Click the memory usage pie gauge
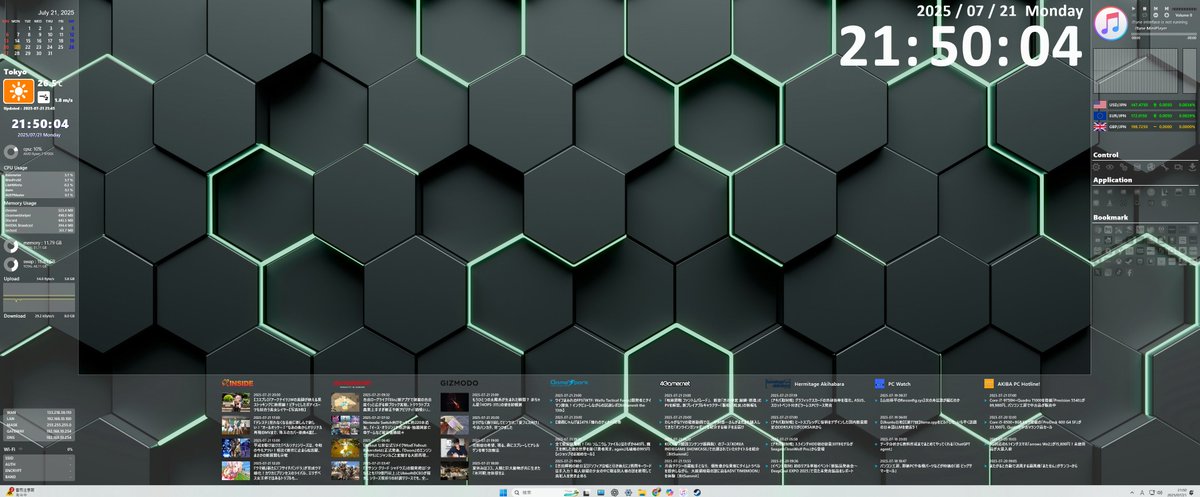 (11, 247)
